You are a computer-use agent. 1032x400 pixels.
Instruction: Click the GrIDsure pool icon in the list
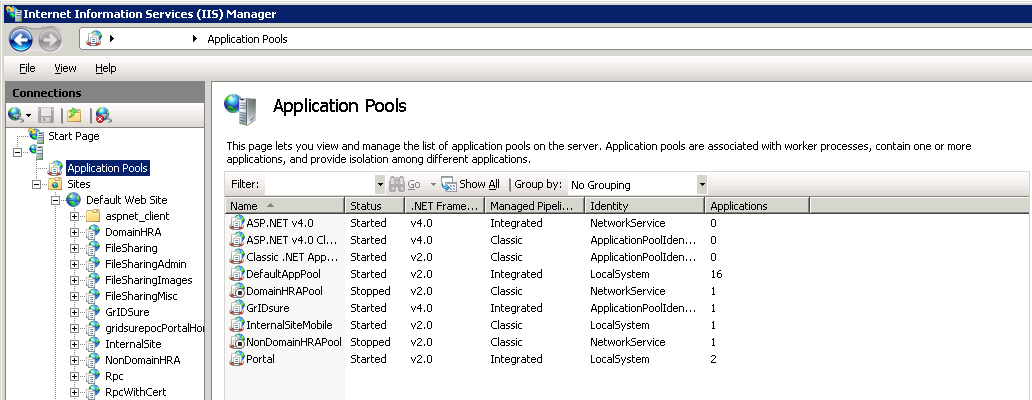pyautogui.click(x=237, y=308)
